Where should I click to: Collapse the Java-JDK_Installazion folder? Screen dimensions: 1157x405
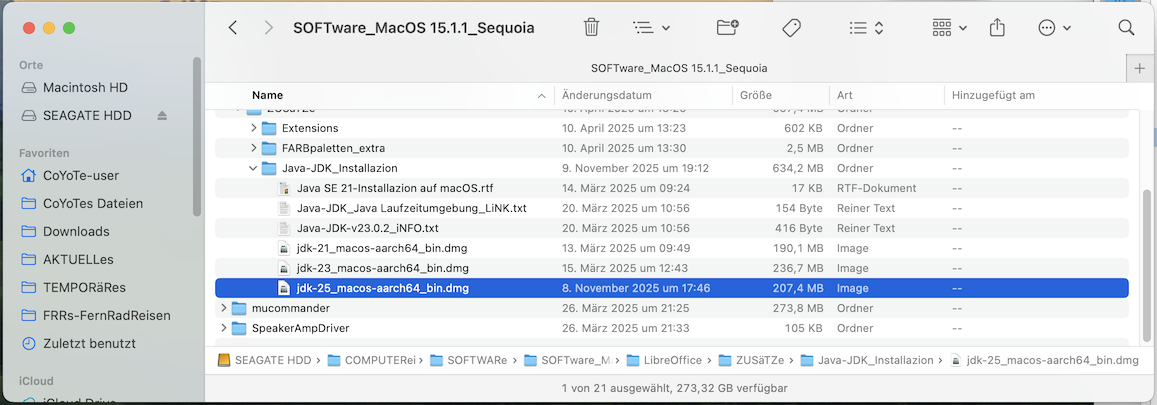[x=254, y=168]
